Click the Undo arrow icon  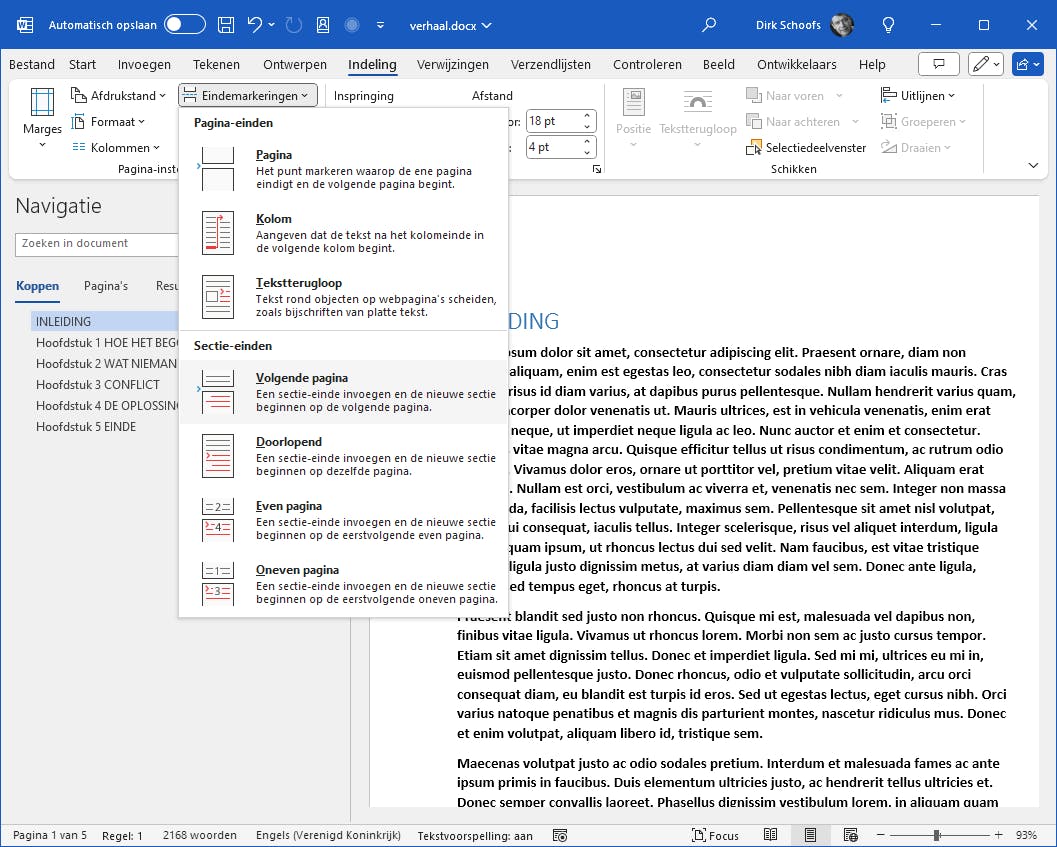point(256,24)
